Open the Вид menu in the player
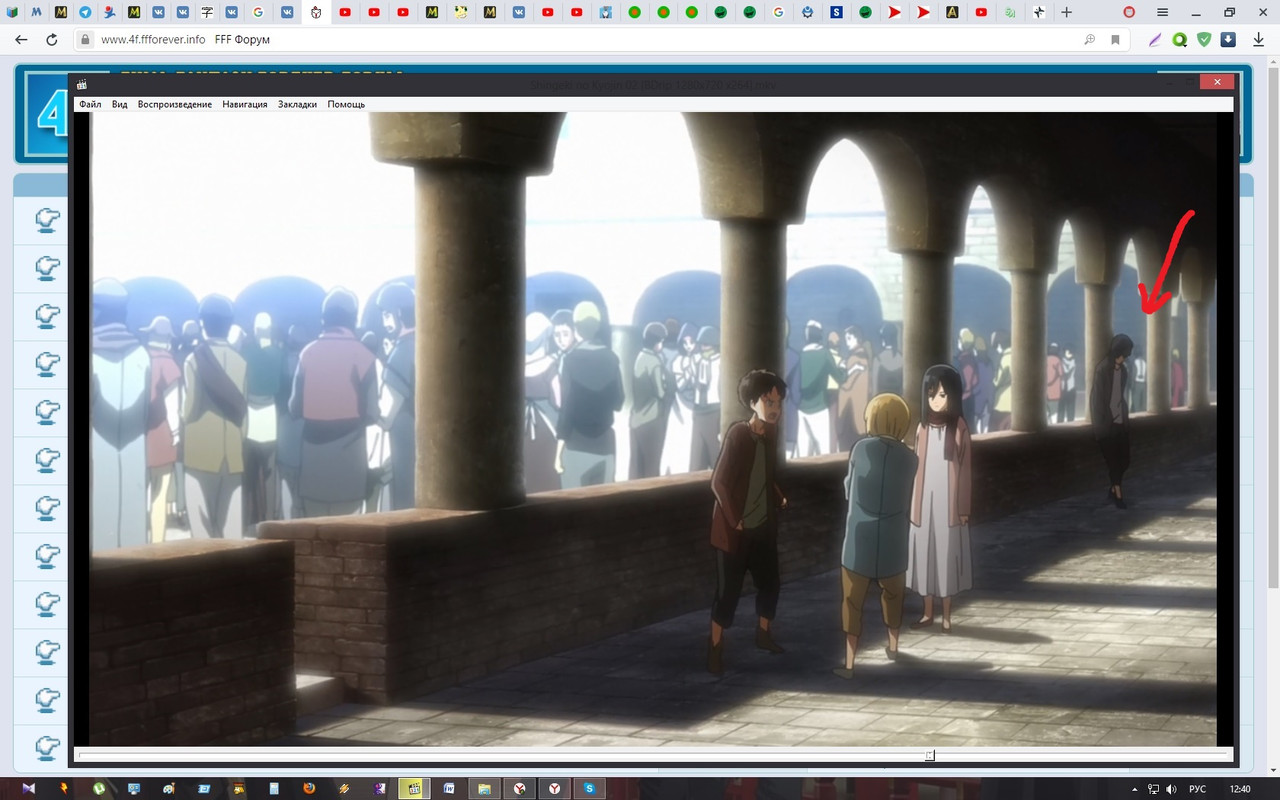This screenshot has width=1280, height=800. coord(120,104)
